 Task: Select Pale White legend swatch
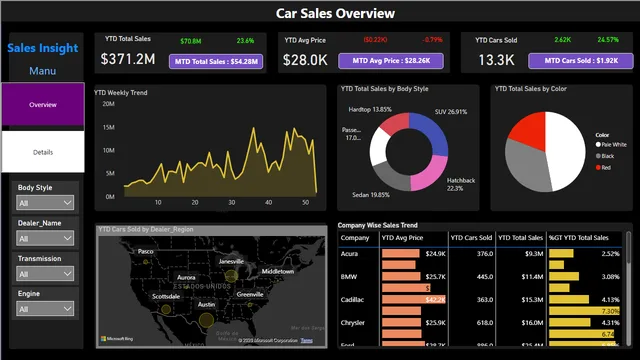[x=598, y=144]
